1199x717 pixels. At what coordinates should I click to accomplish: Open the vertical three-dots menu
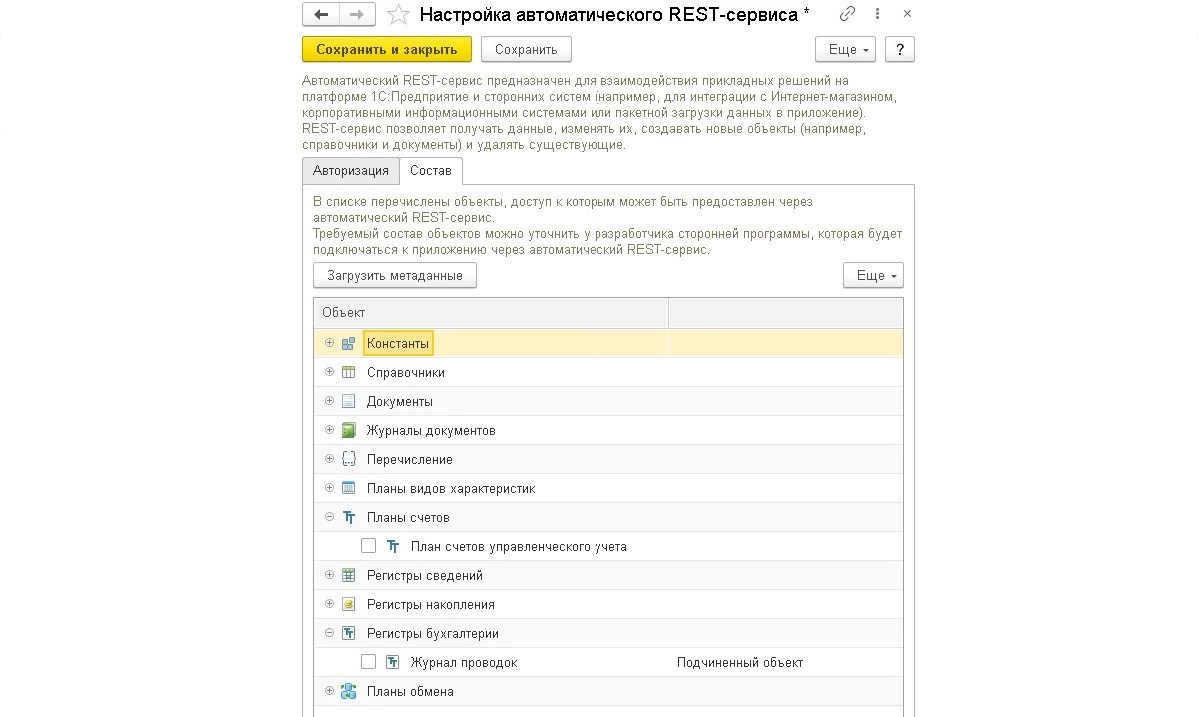[877, 14]
